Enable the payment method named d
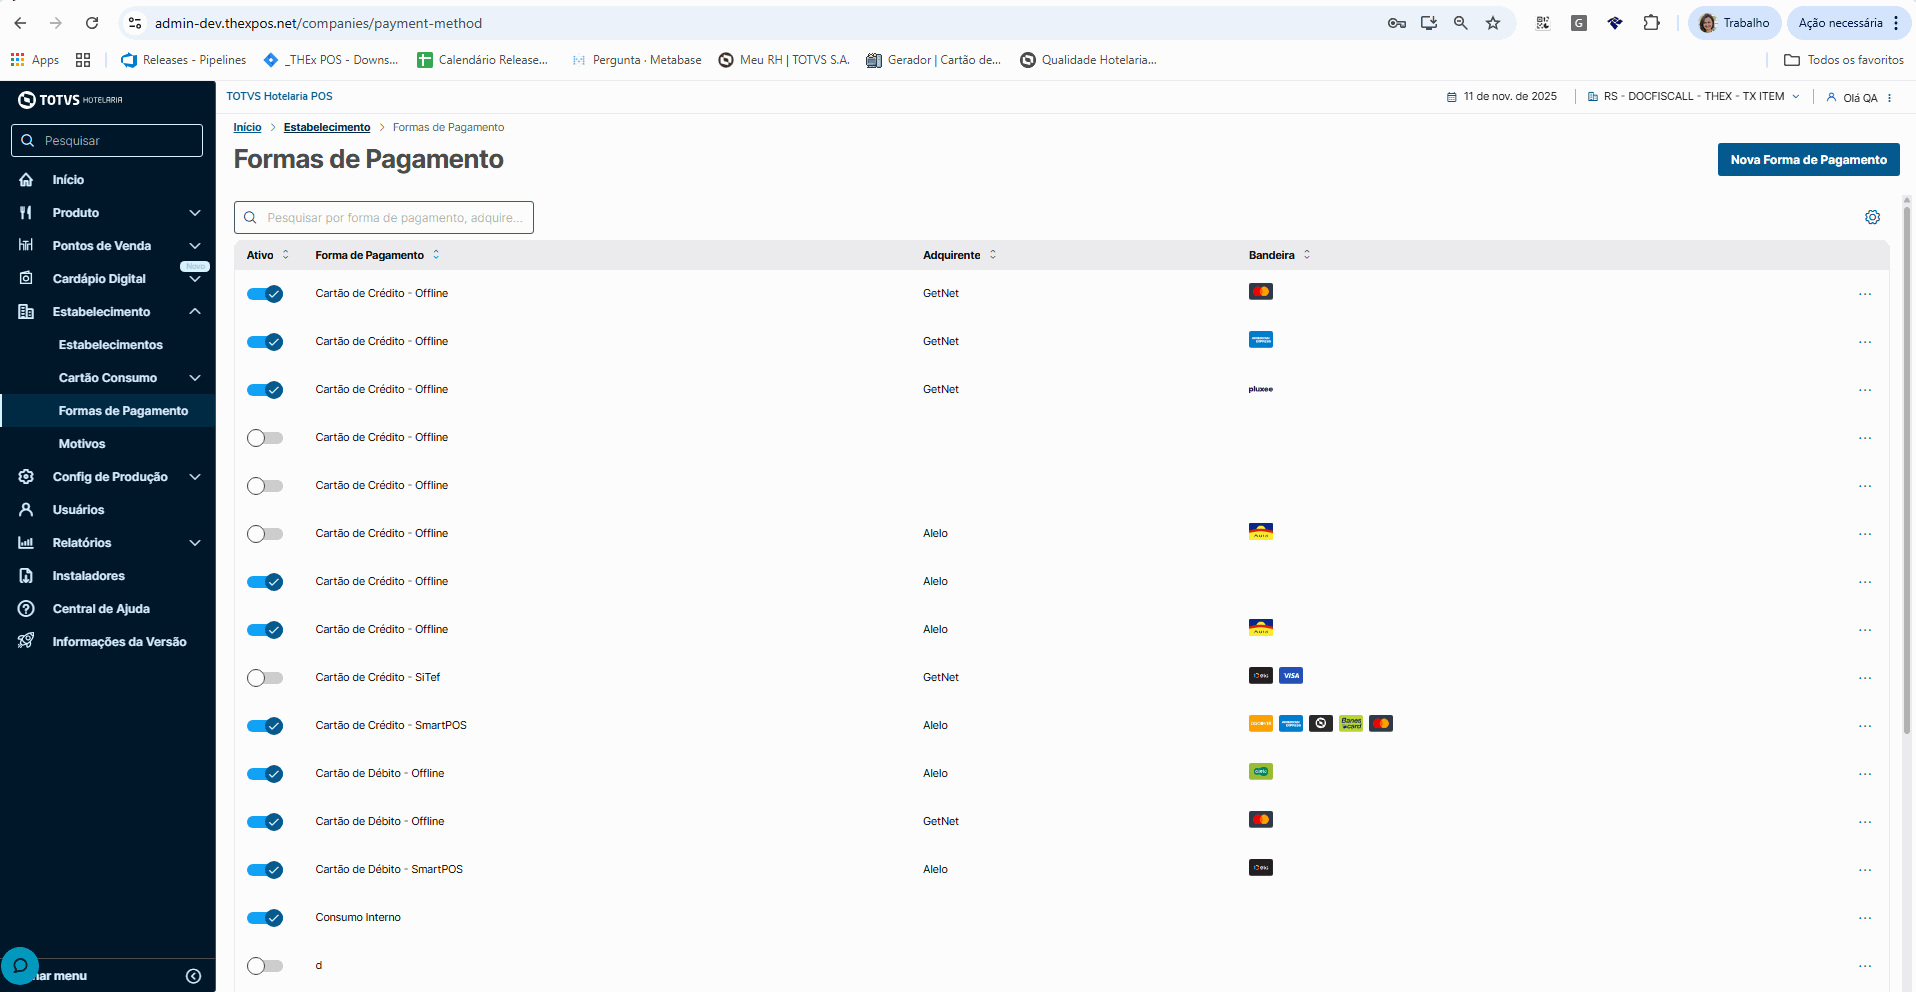 click(265, 966)
